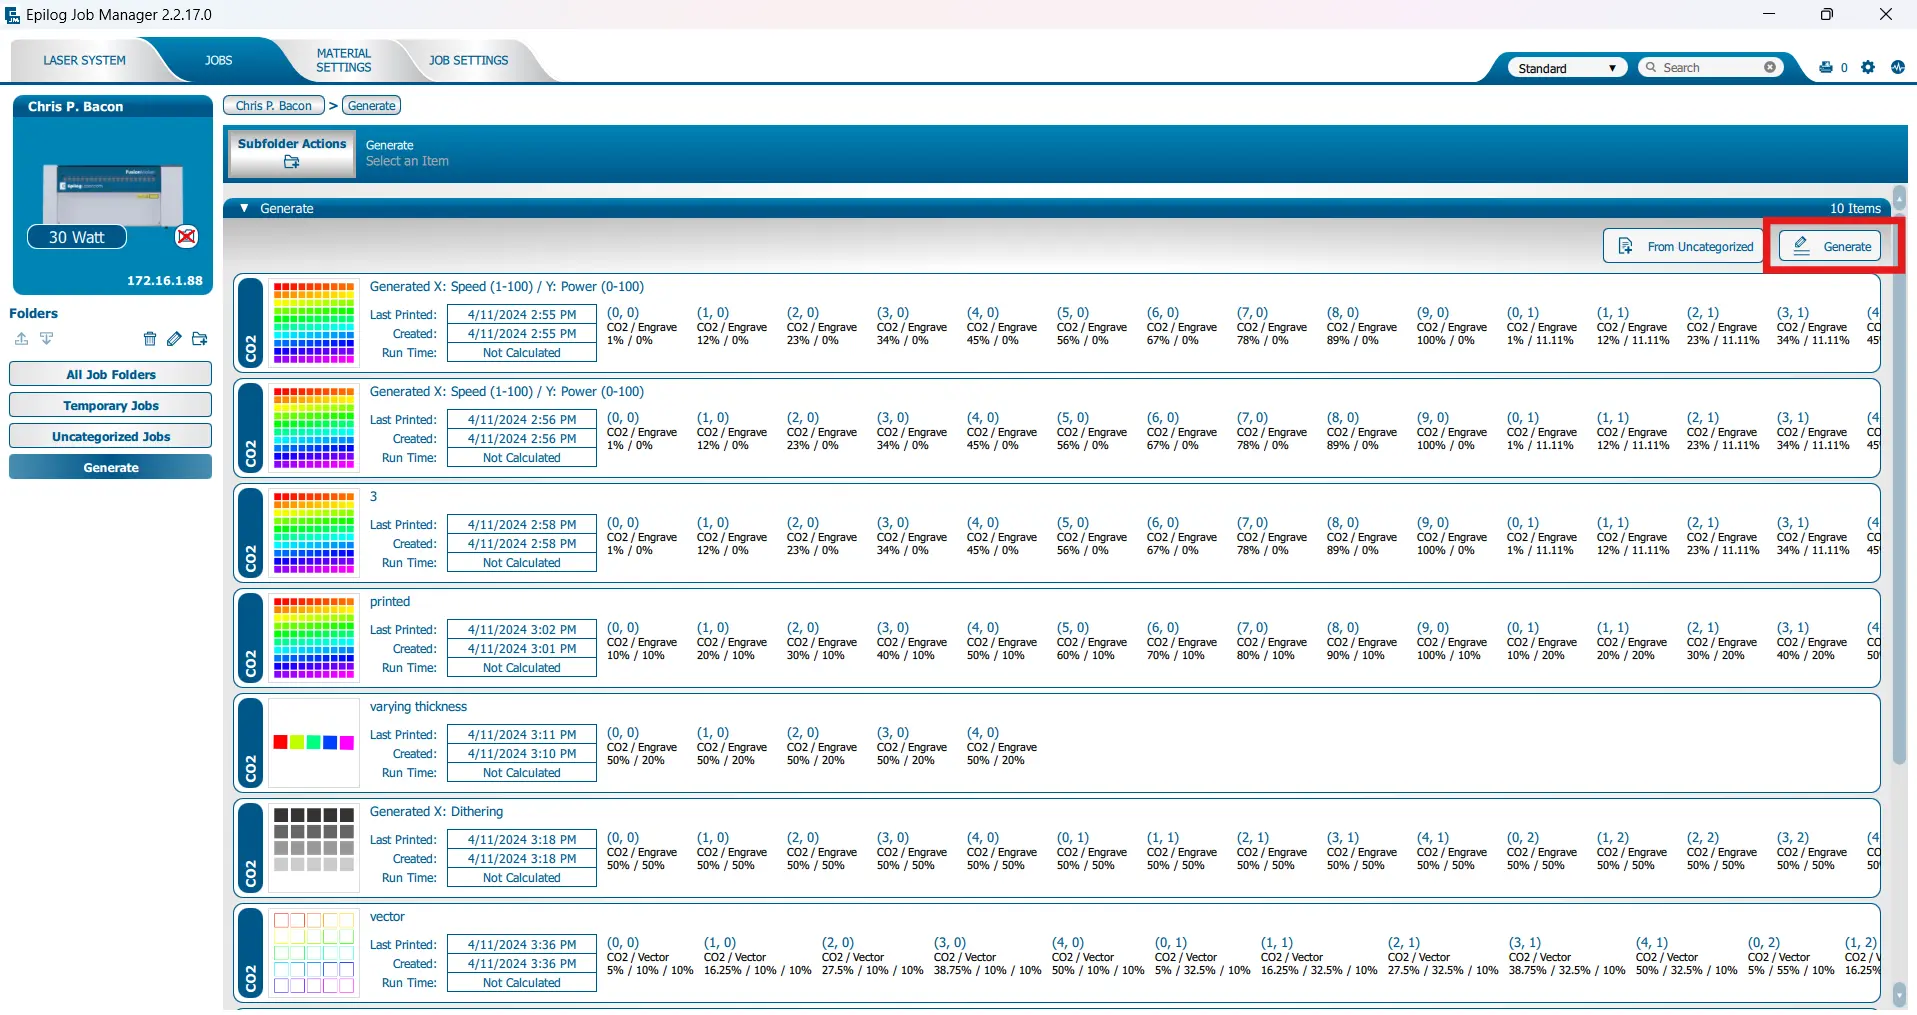Open the Uncategorized Jobs folder

110,436
